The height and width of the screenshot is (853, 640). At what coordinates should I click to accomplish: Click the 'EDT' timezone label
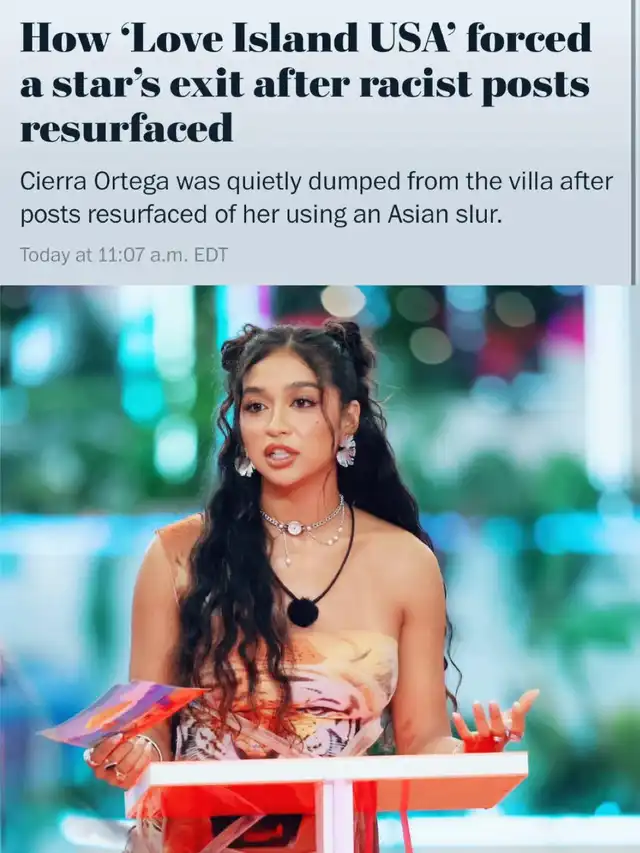[211, 255]
